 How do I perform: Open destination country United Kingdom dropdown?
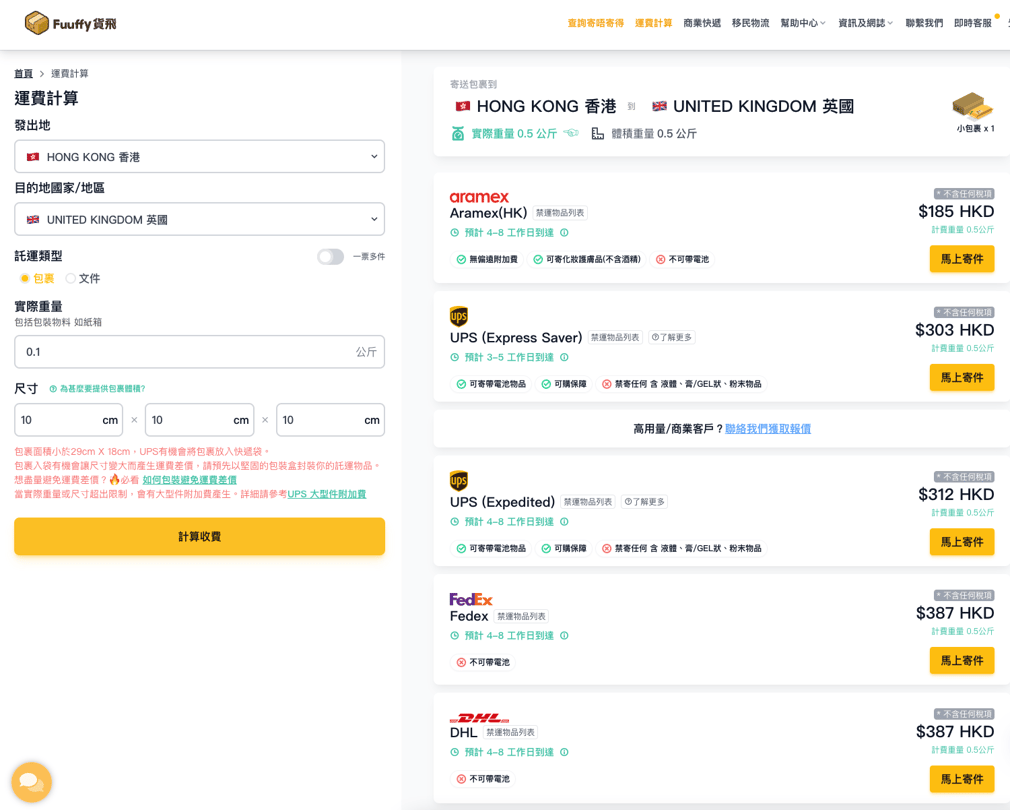(199, 219)
